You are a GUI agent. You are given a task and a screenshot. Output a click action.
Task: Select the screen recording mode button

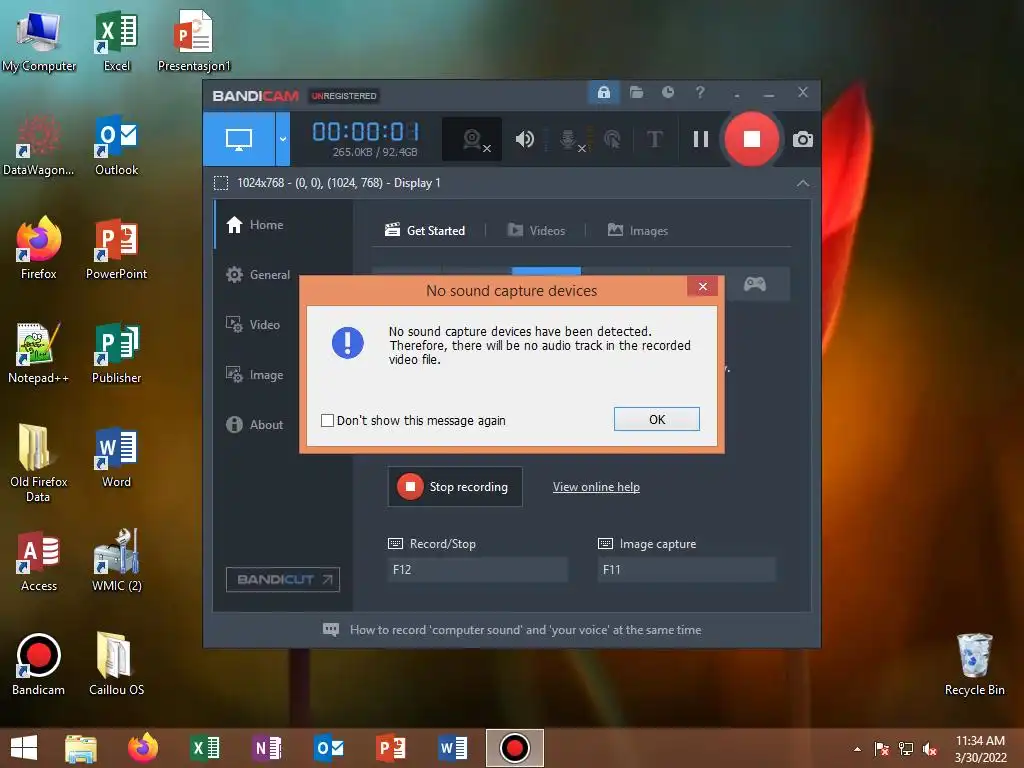(239, 138)
